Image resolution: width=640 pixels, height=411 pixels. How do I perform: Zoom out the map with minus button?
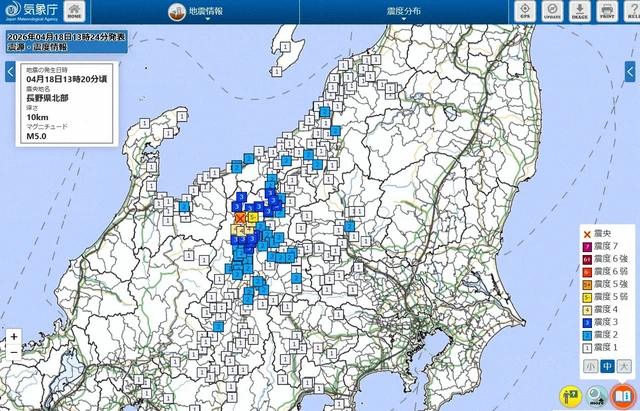click(13, 354)
